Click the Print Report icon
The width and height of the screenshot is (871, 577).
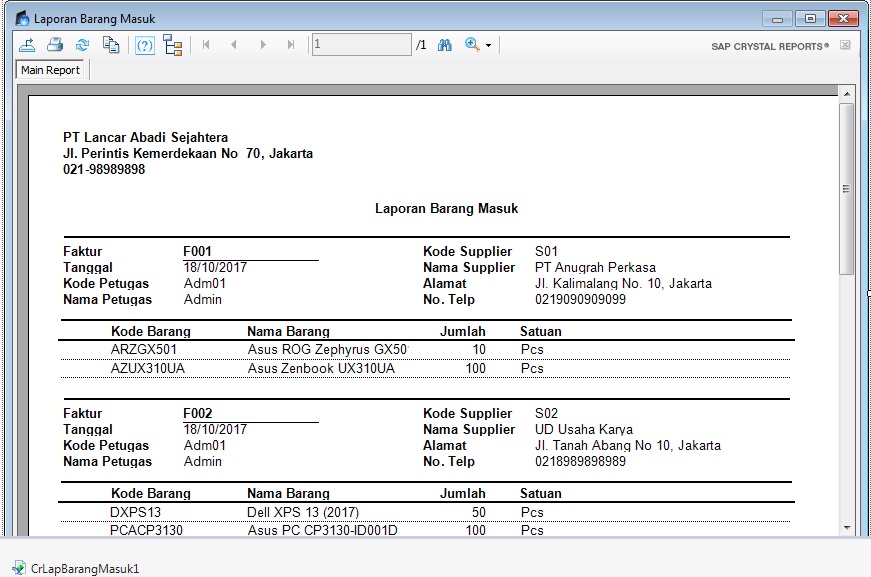coord(55,45)
